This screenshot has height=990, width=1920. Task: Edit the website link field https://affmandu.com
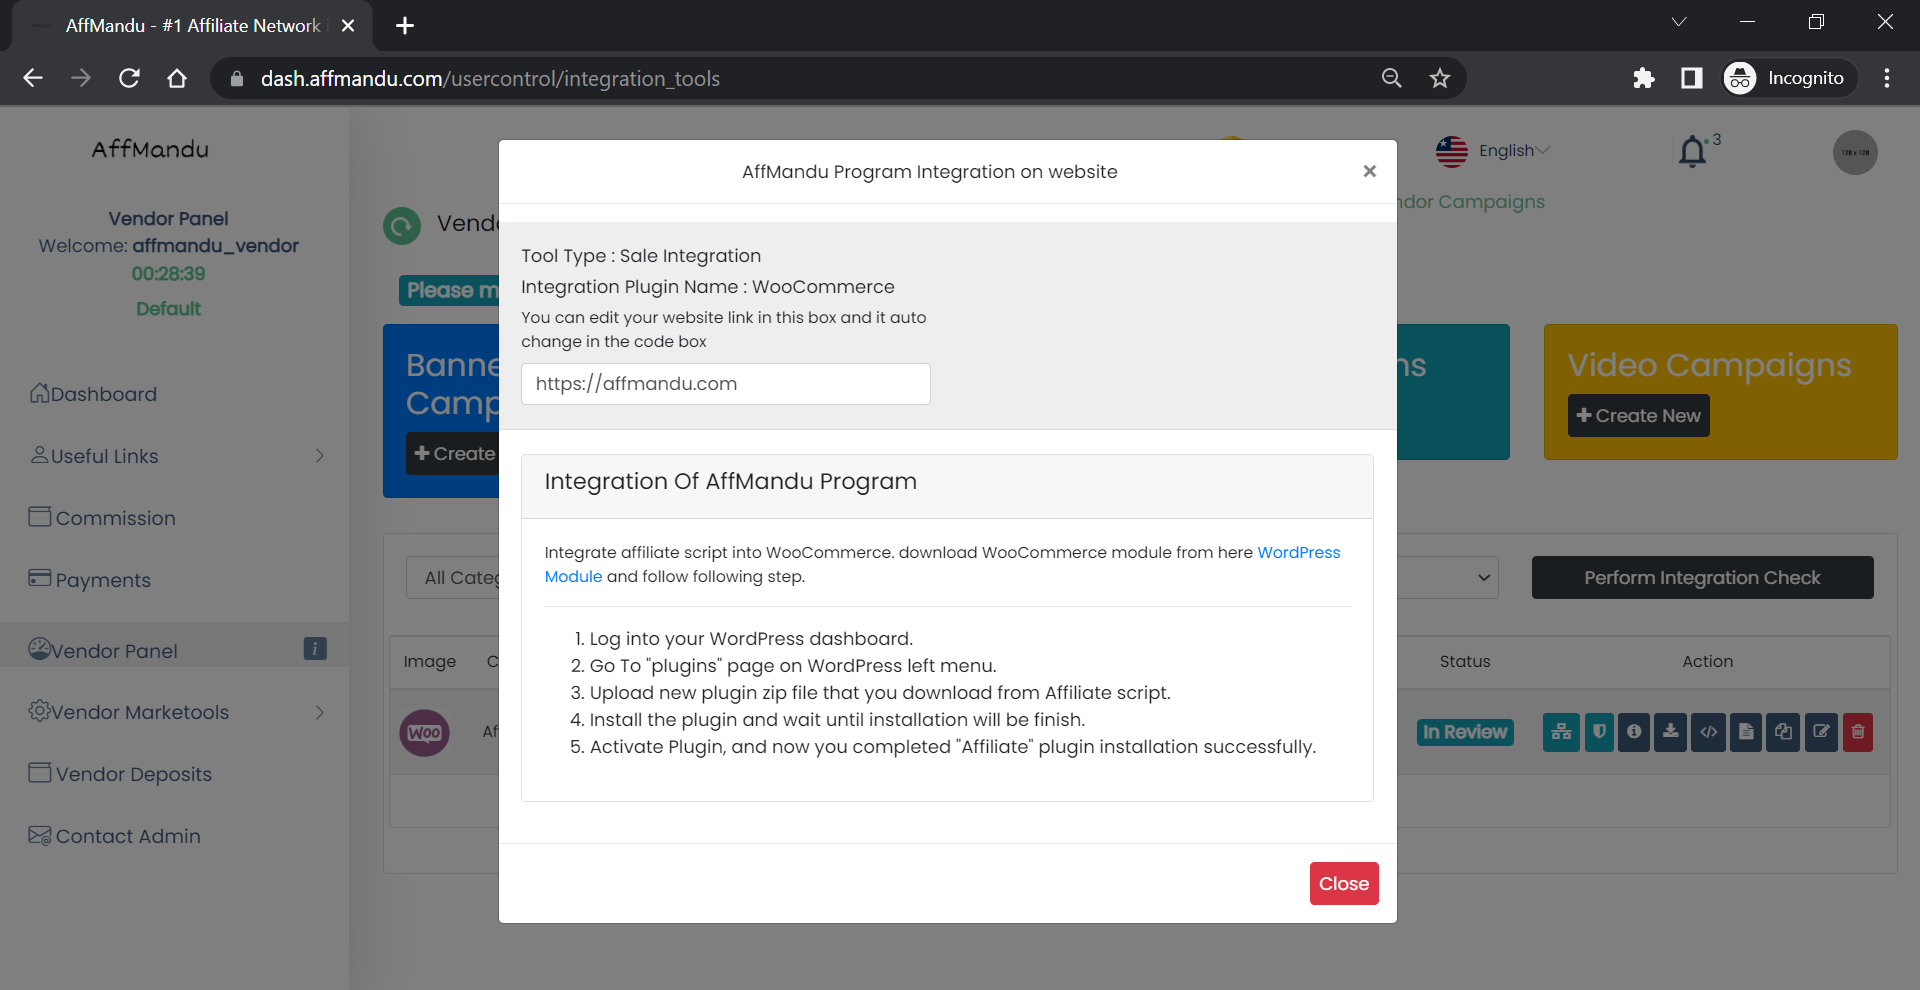pyautogui.click(x=725, y=384)
